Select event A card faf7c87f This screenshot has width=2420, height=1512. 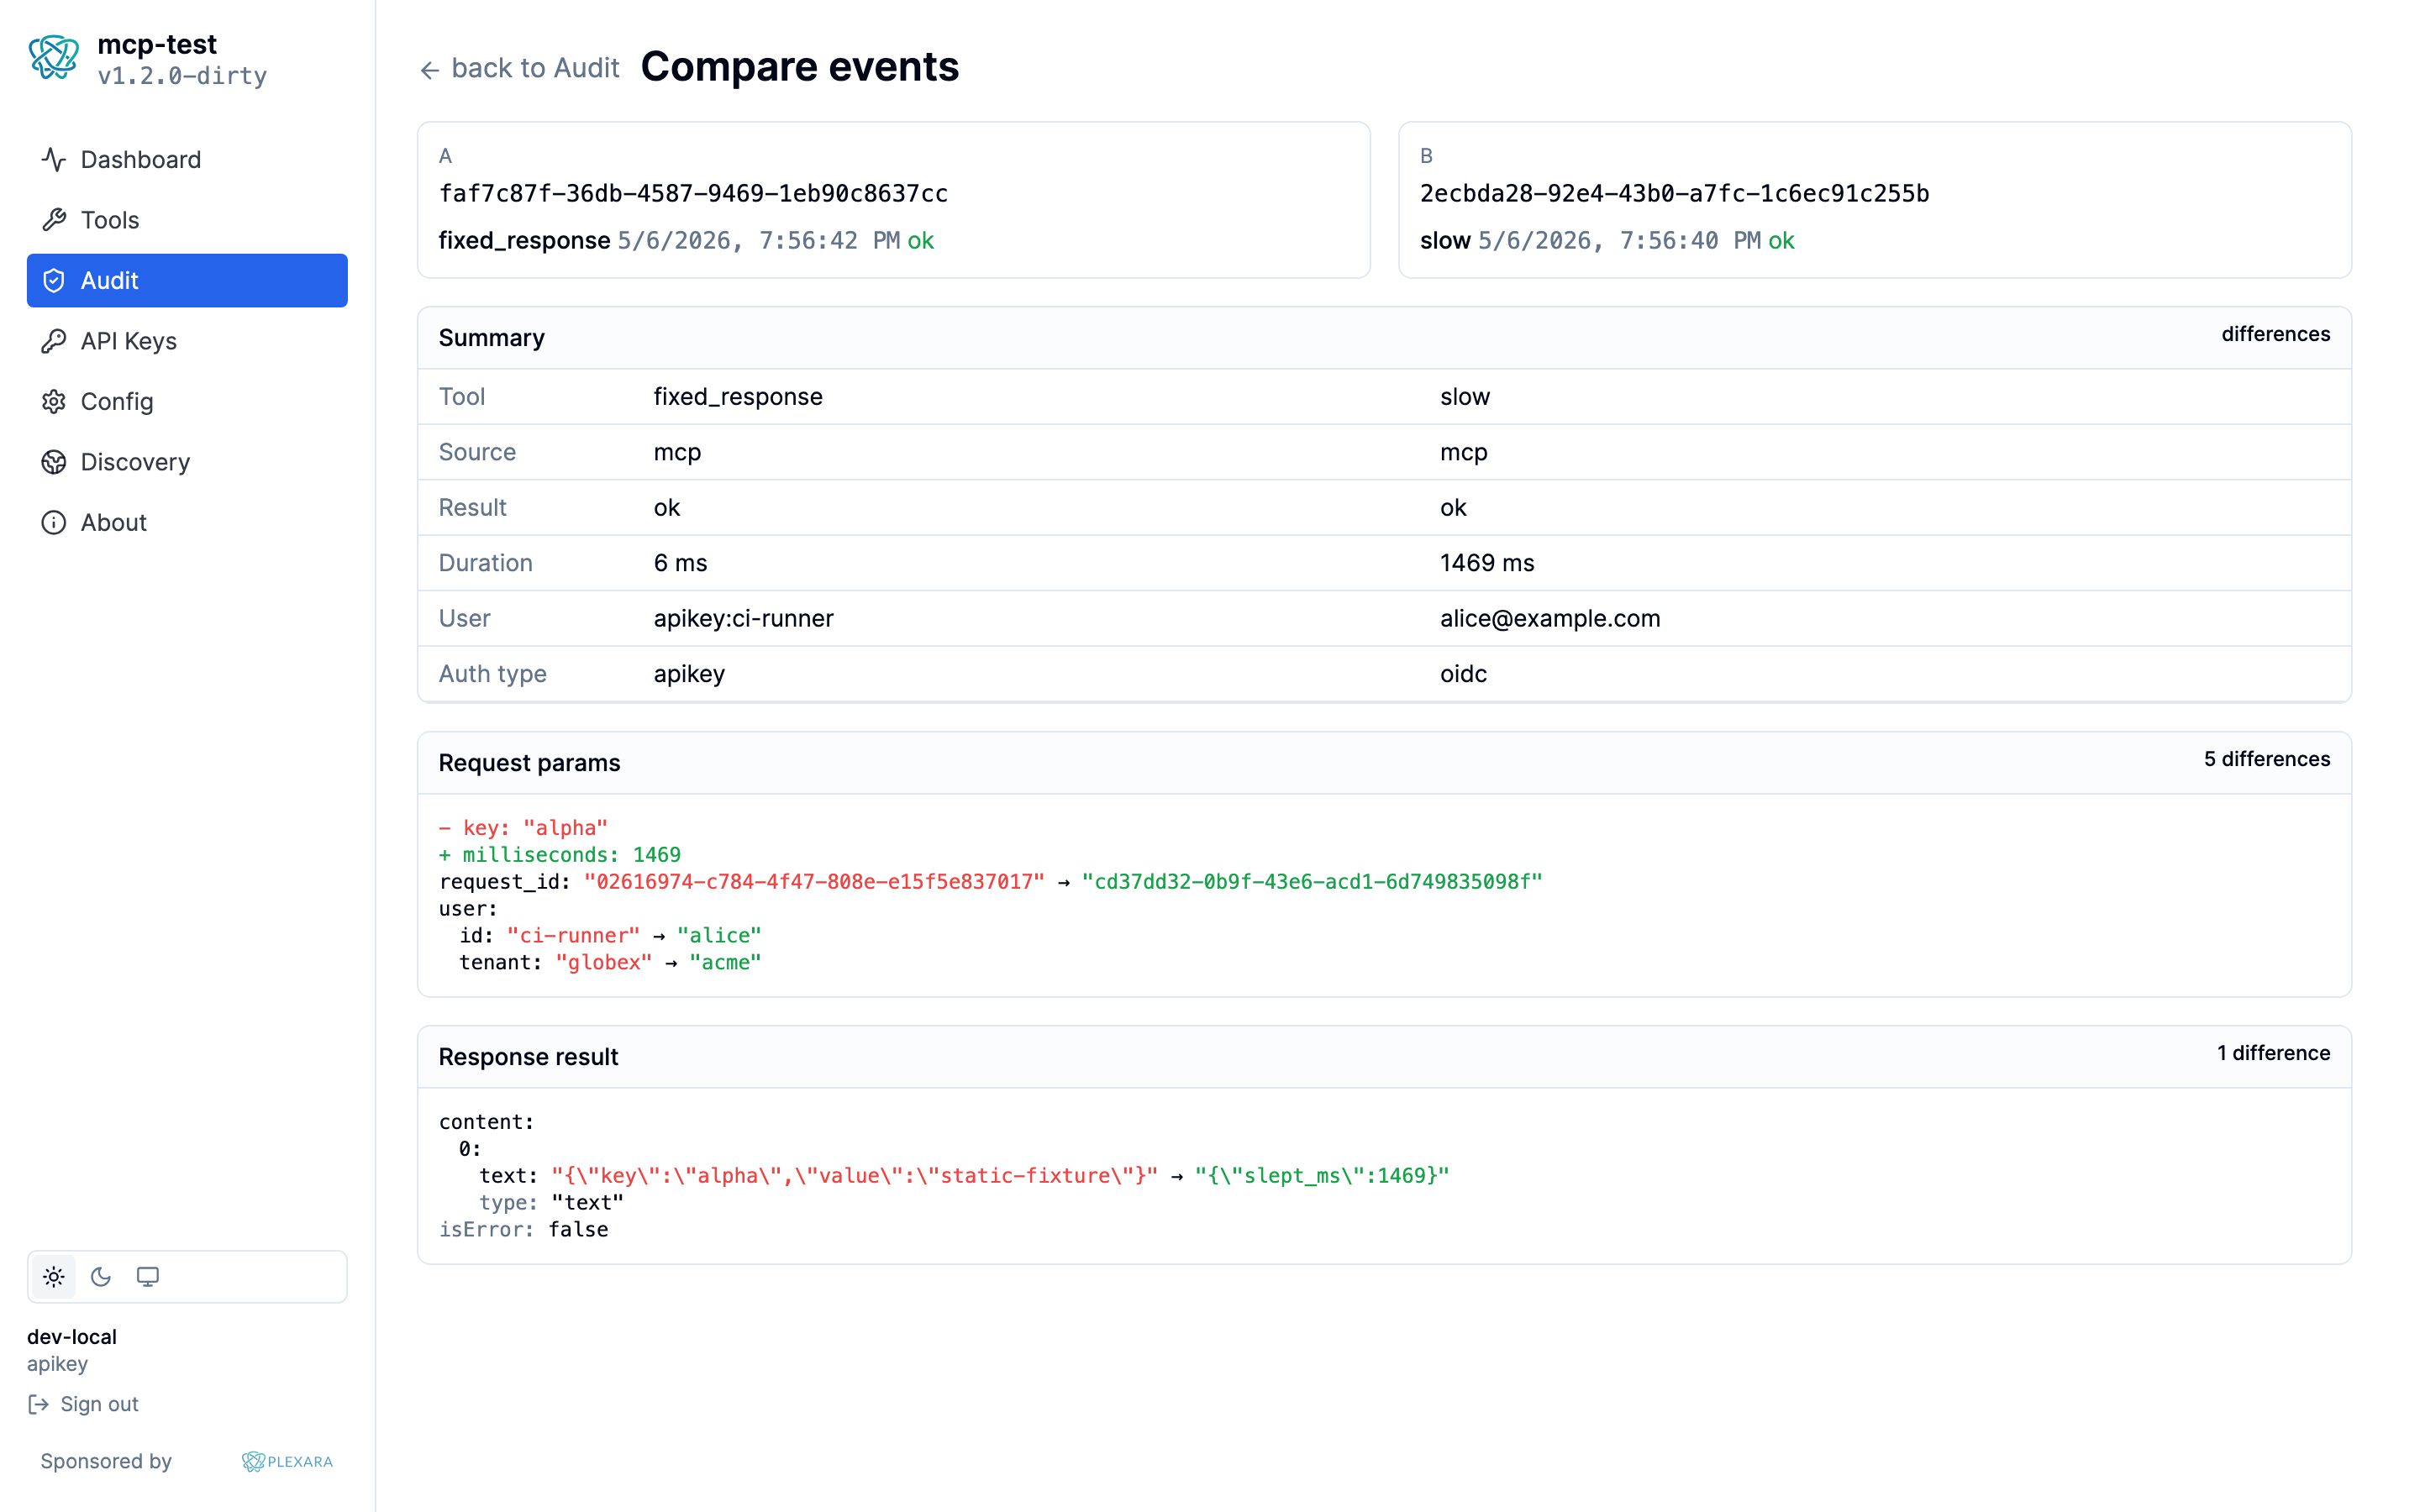point(893,200)
